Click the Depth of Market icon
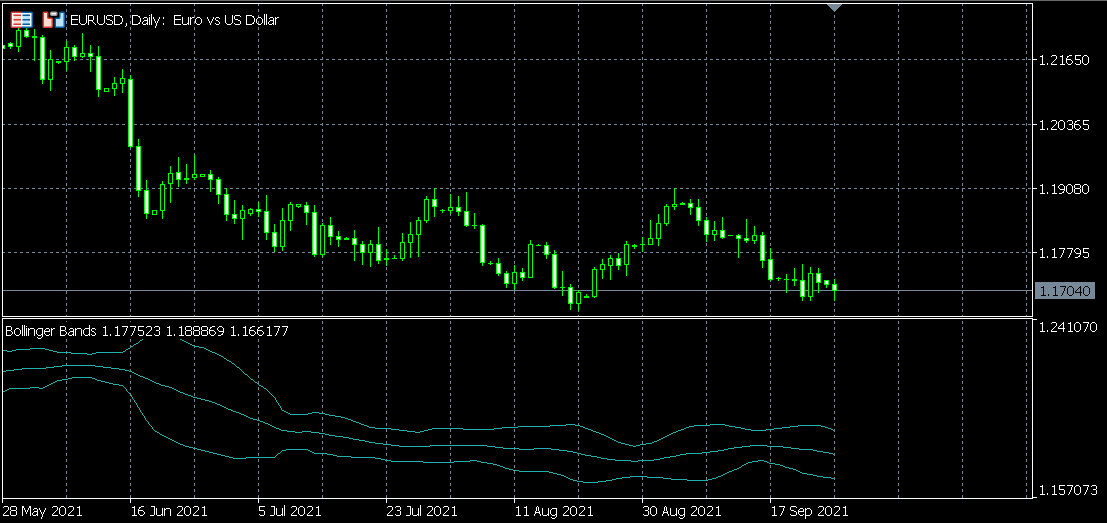Screen dimensions: 1107x523 point(24,20)
